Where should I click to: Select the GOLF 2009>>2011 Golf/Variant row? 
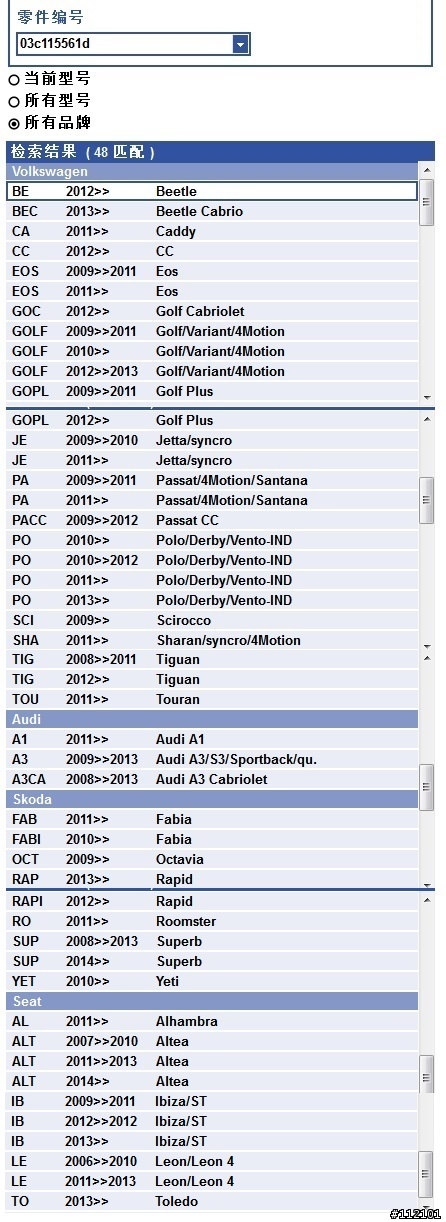(x=212, y=331)
